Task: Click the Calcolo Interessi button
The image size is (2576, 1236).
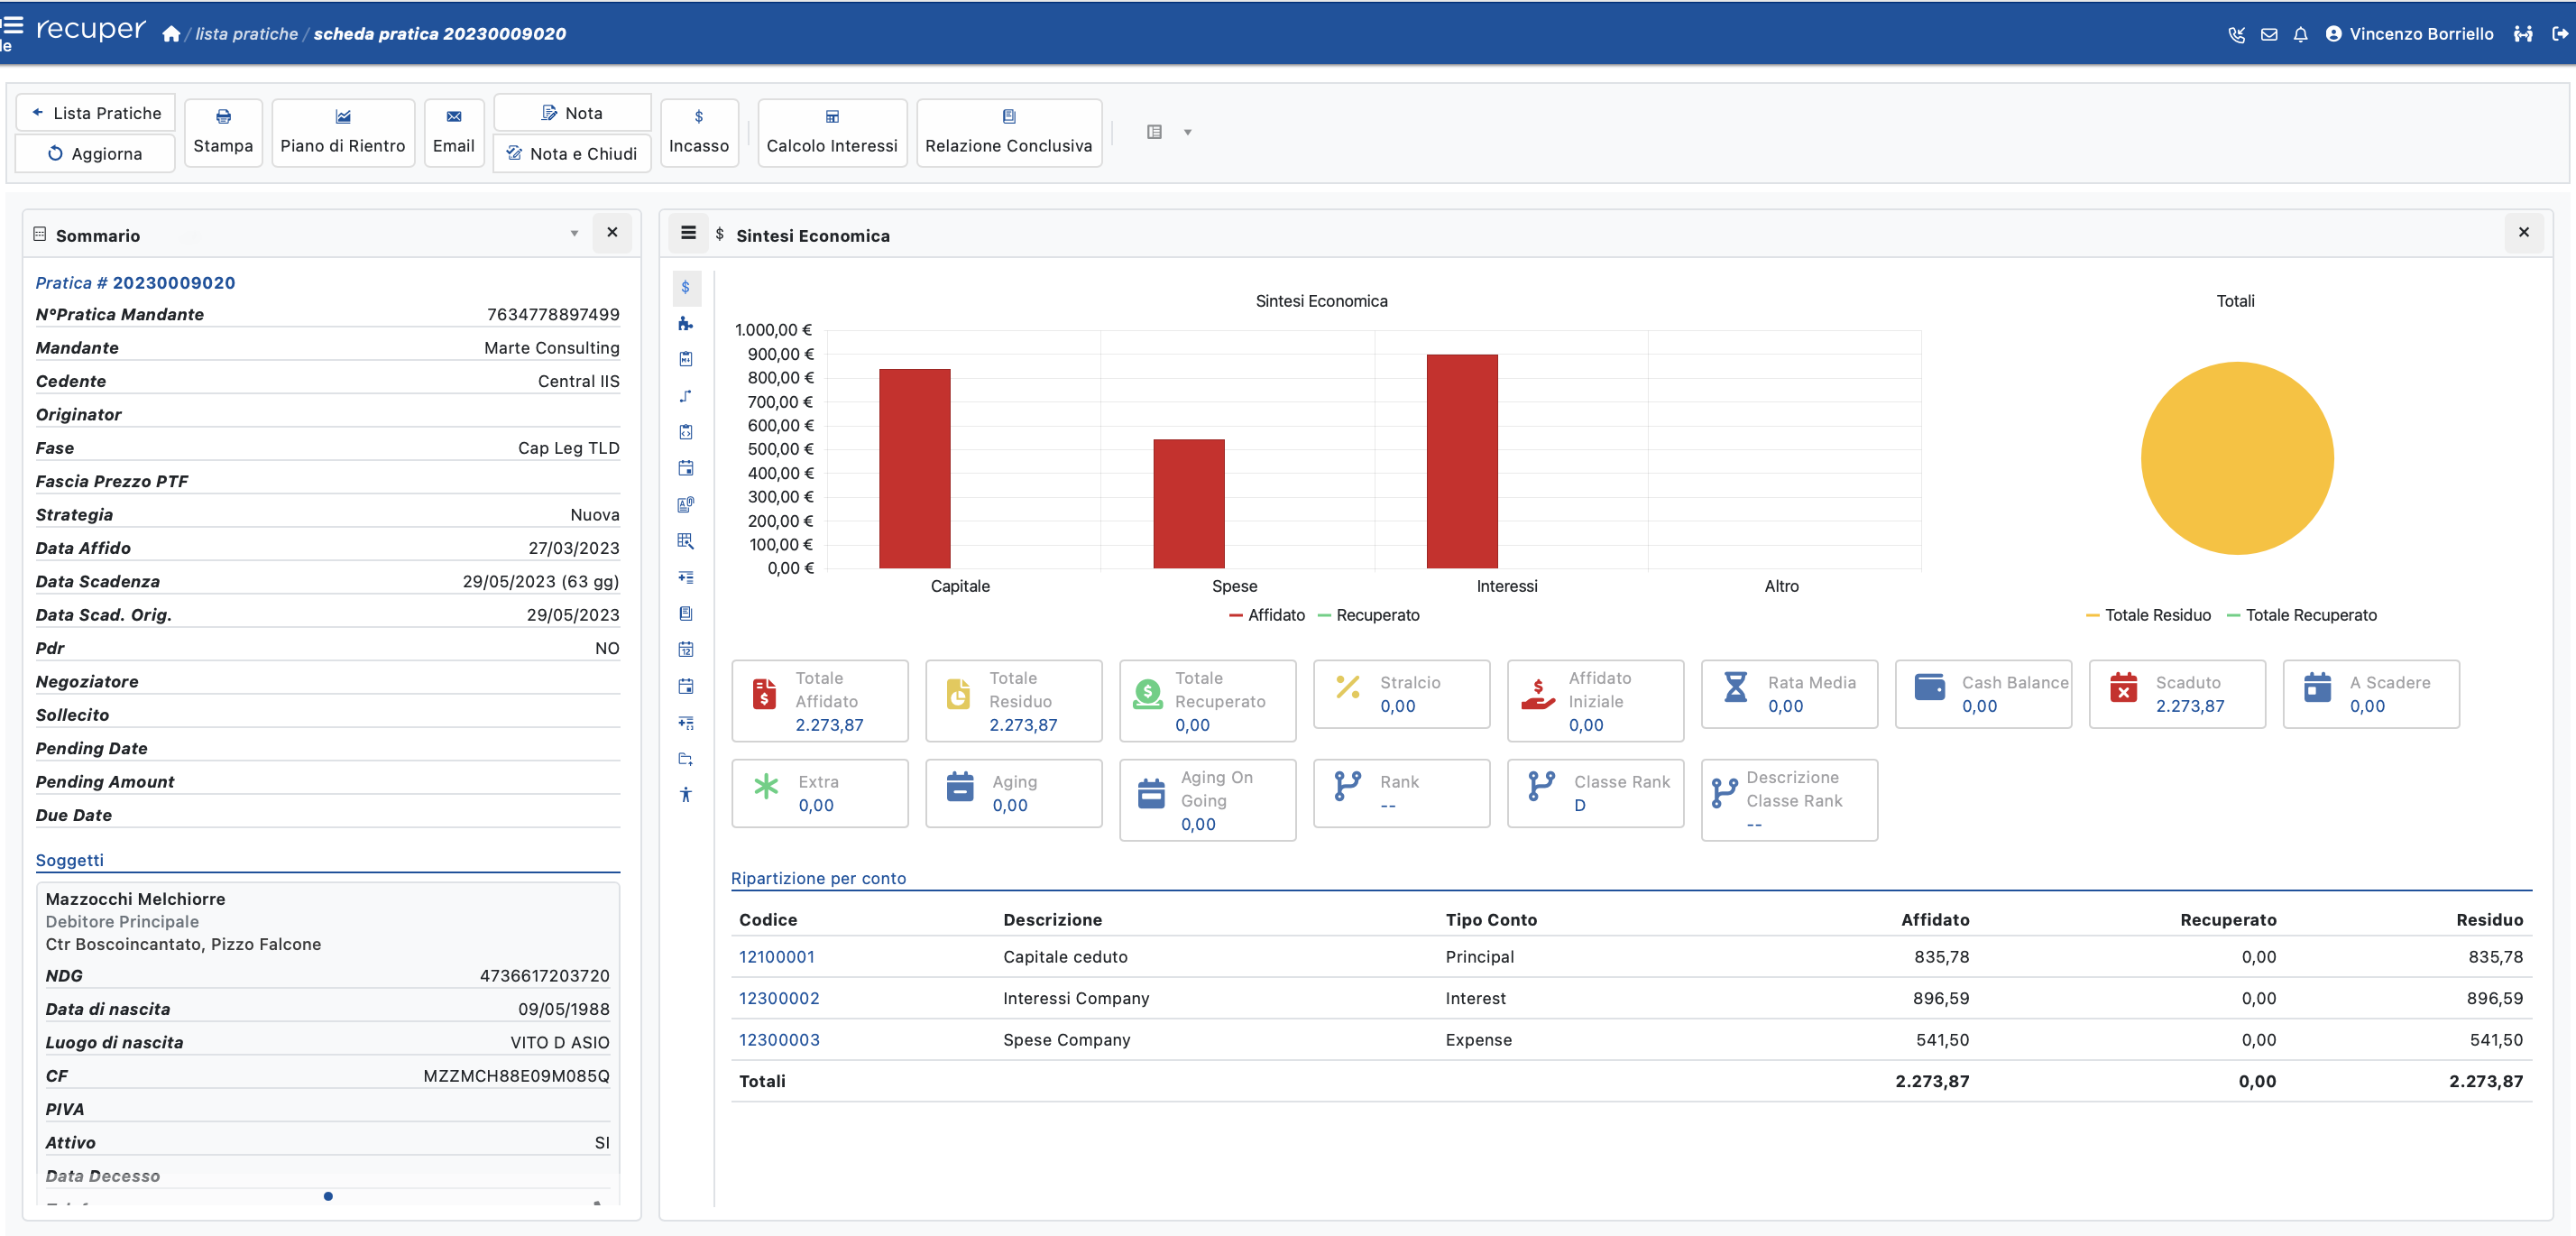Action: coord(831,132)
